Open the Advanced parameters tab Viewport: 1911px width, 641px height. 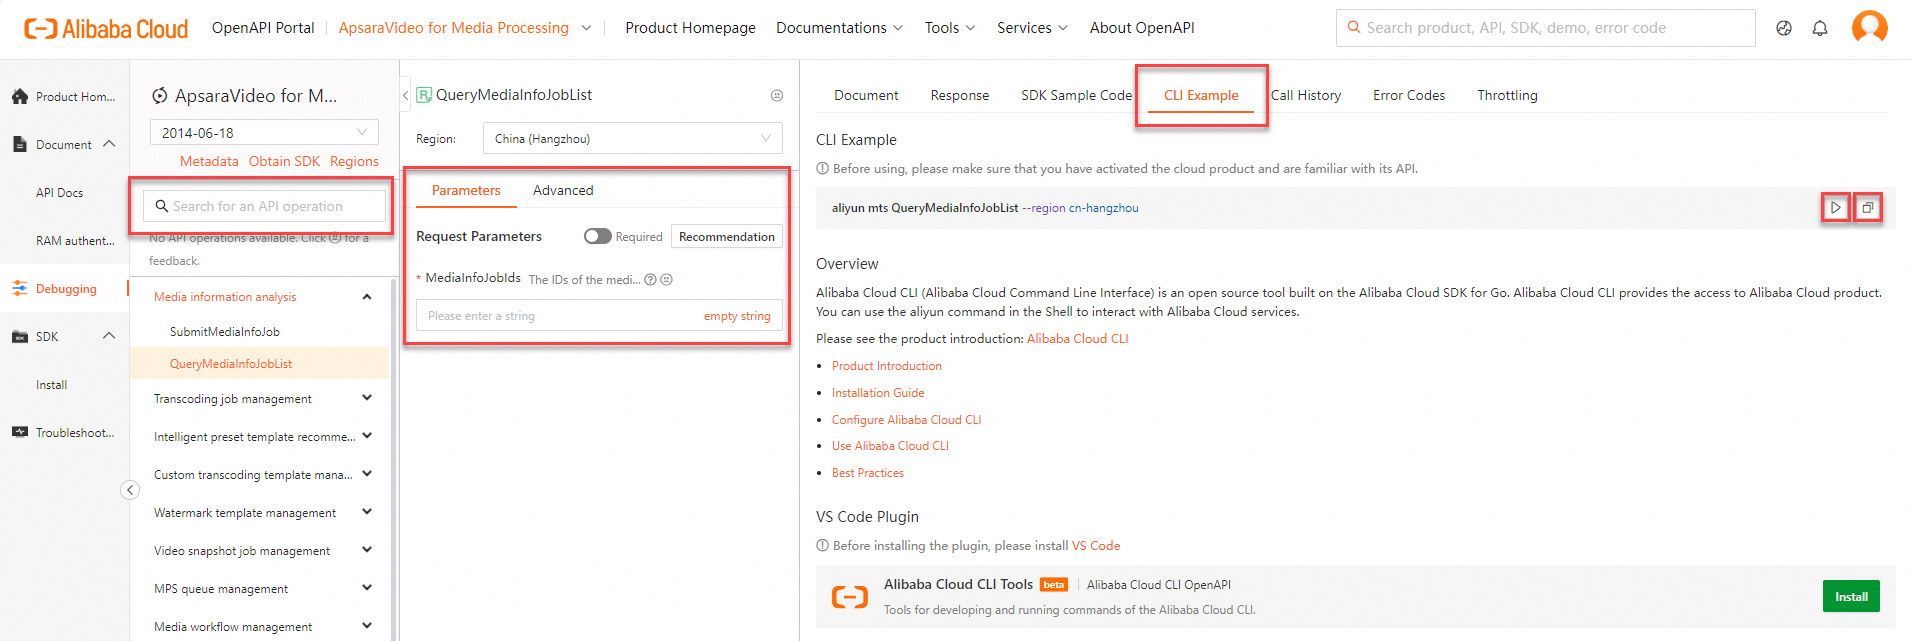[563, 190]
